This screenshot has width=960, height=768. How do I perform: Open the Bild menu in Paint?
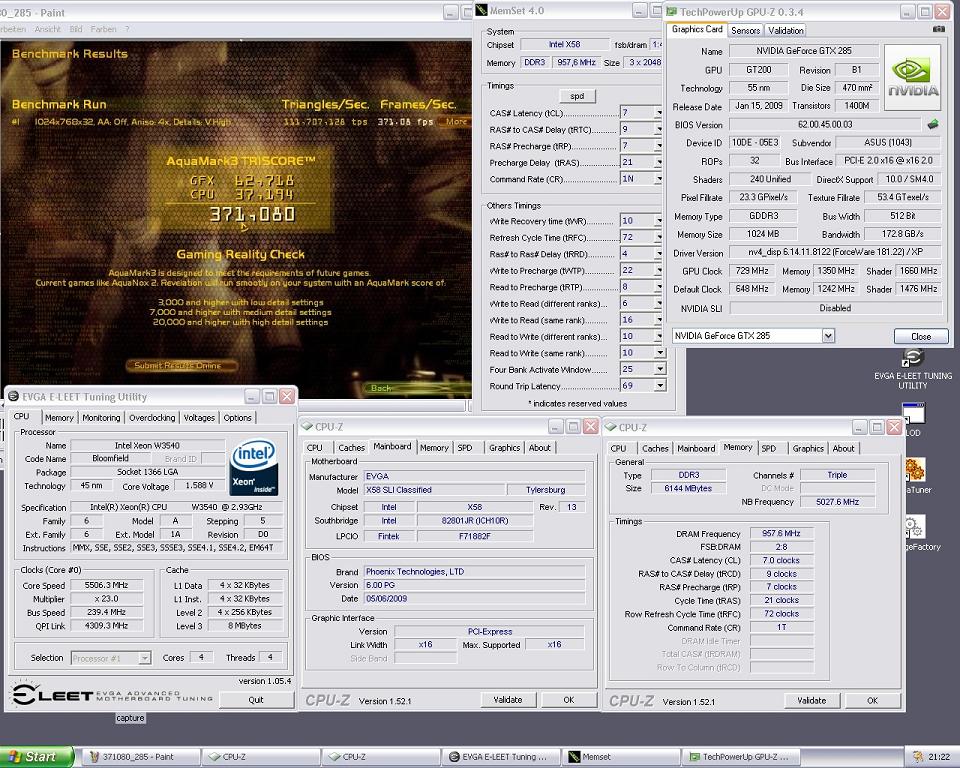[76, 29]
